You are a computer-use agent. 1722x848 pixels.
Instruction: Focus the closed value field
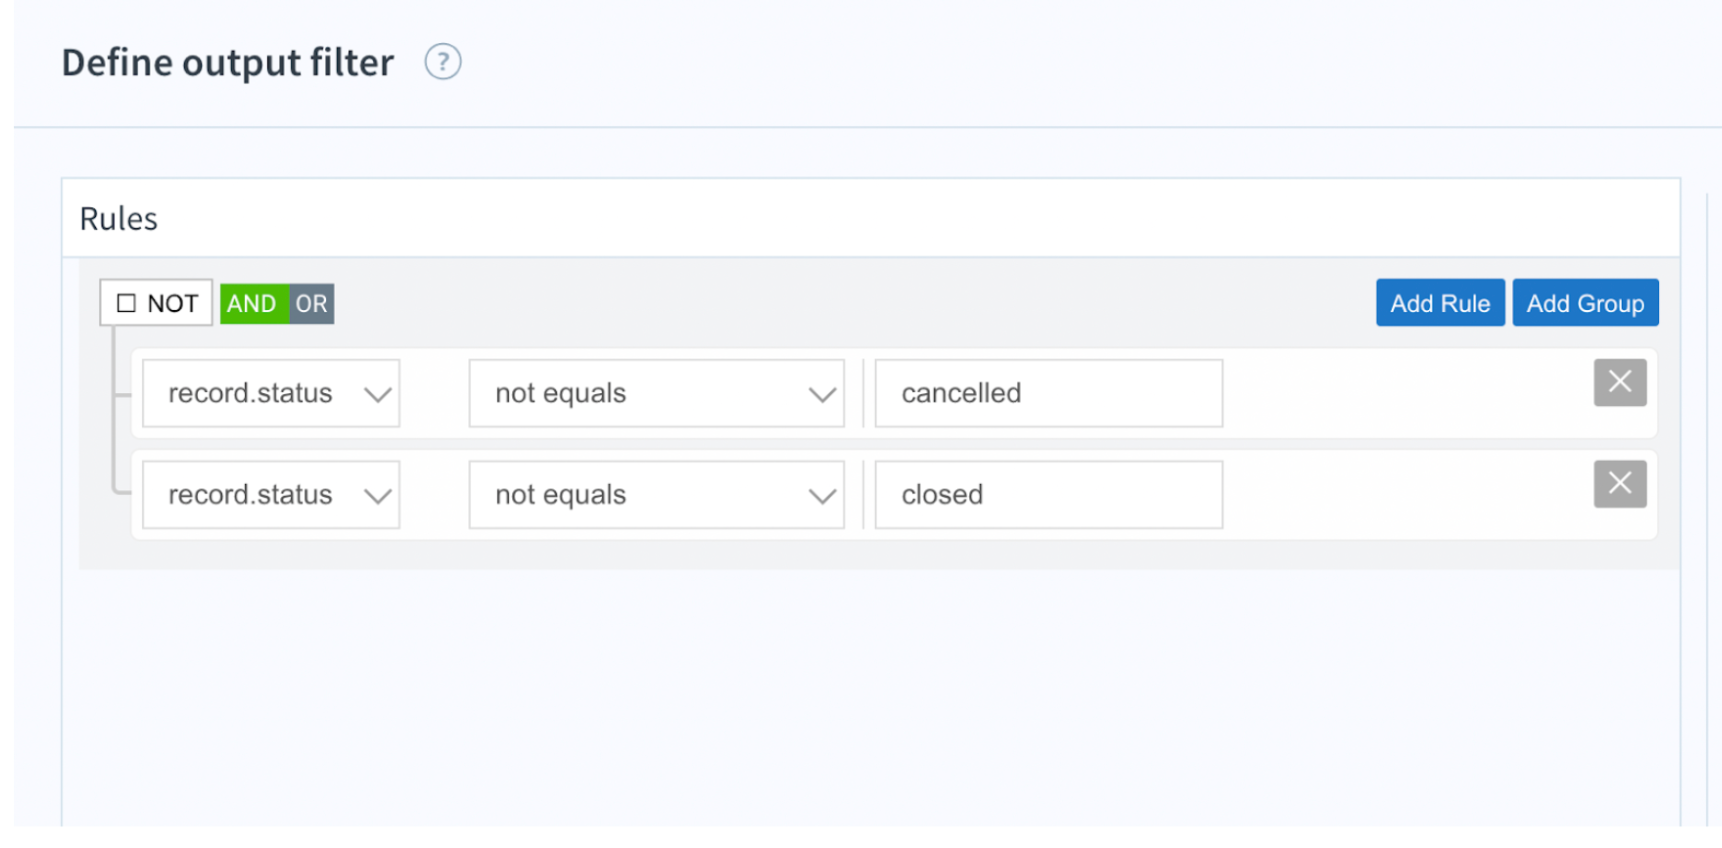point(1048,495)
